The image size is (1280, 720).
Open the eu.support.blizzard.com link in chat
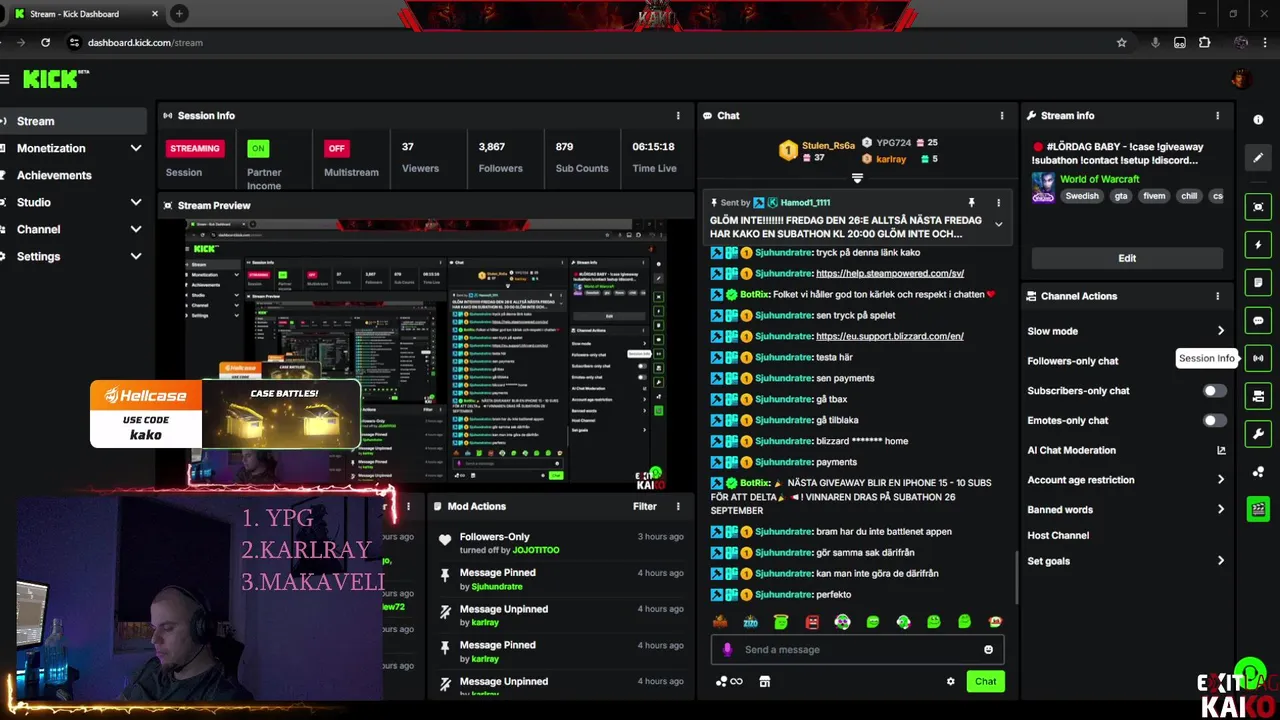click(x=889, y=336)
